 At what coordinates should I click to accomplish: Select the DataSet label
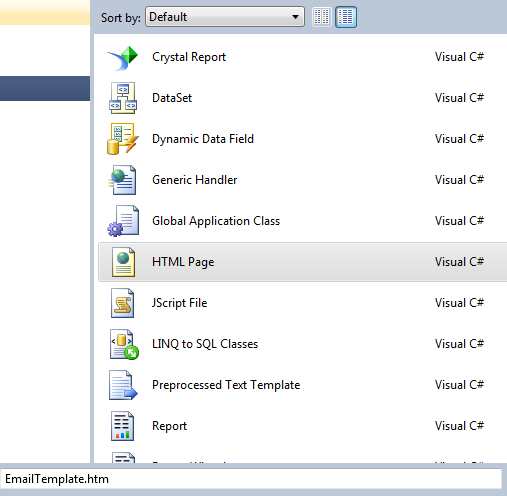172,98
